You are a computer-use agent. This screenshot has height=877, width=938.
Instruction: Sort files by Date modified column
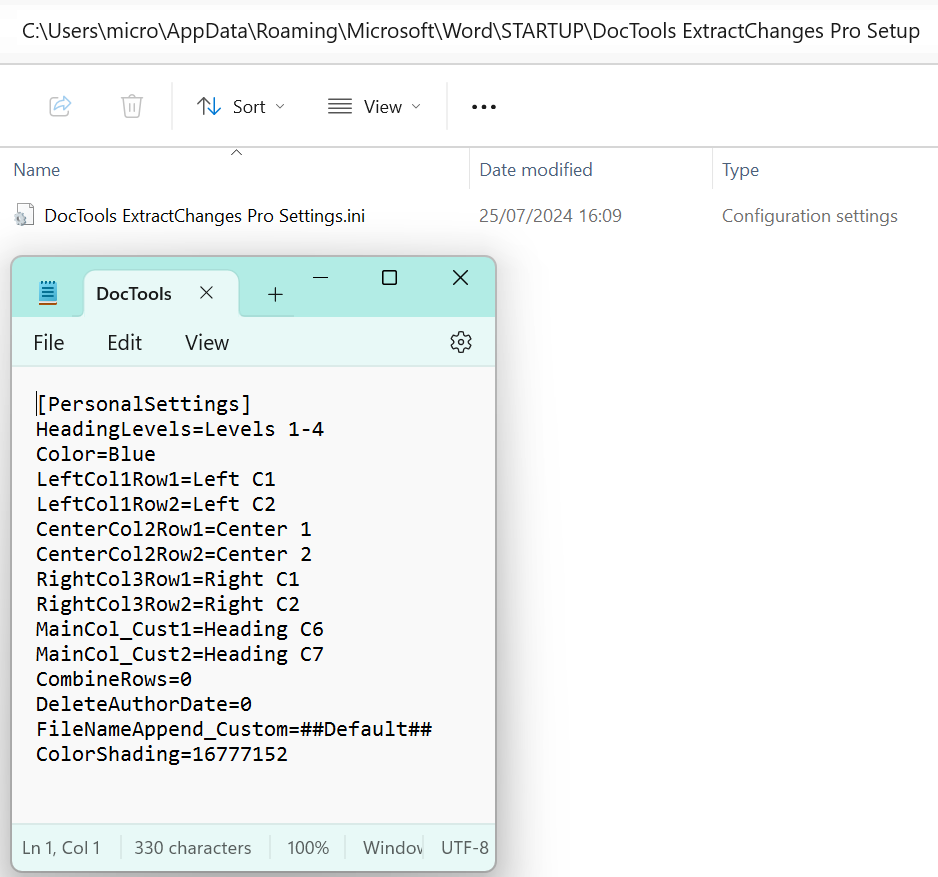535,170
